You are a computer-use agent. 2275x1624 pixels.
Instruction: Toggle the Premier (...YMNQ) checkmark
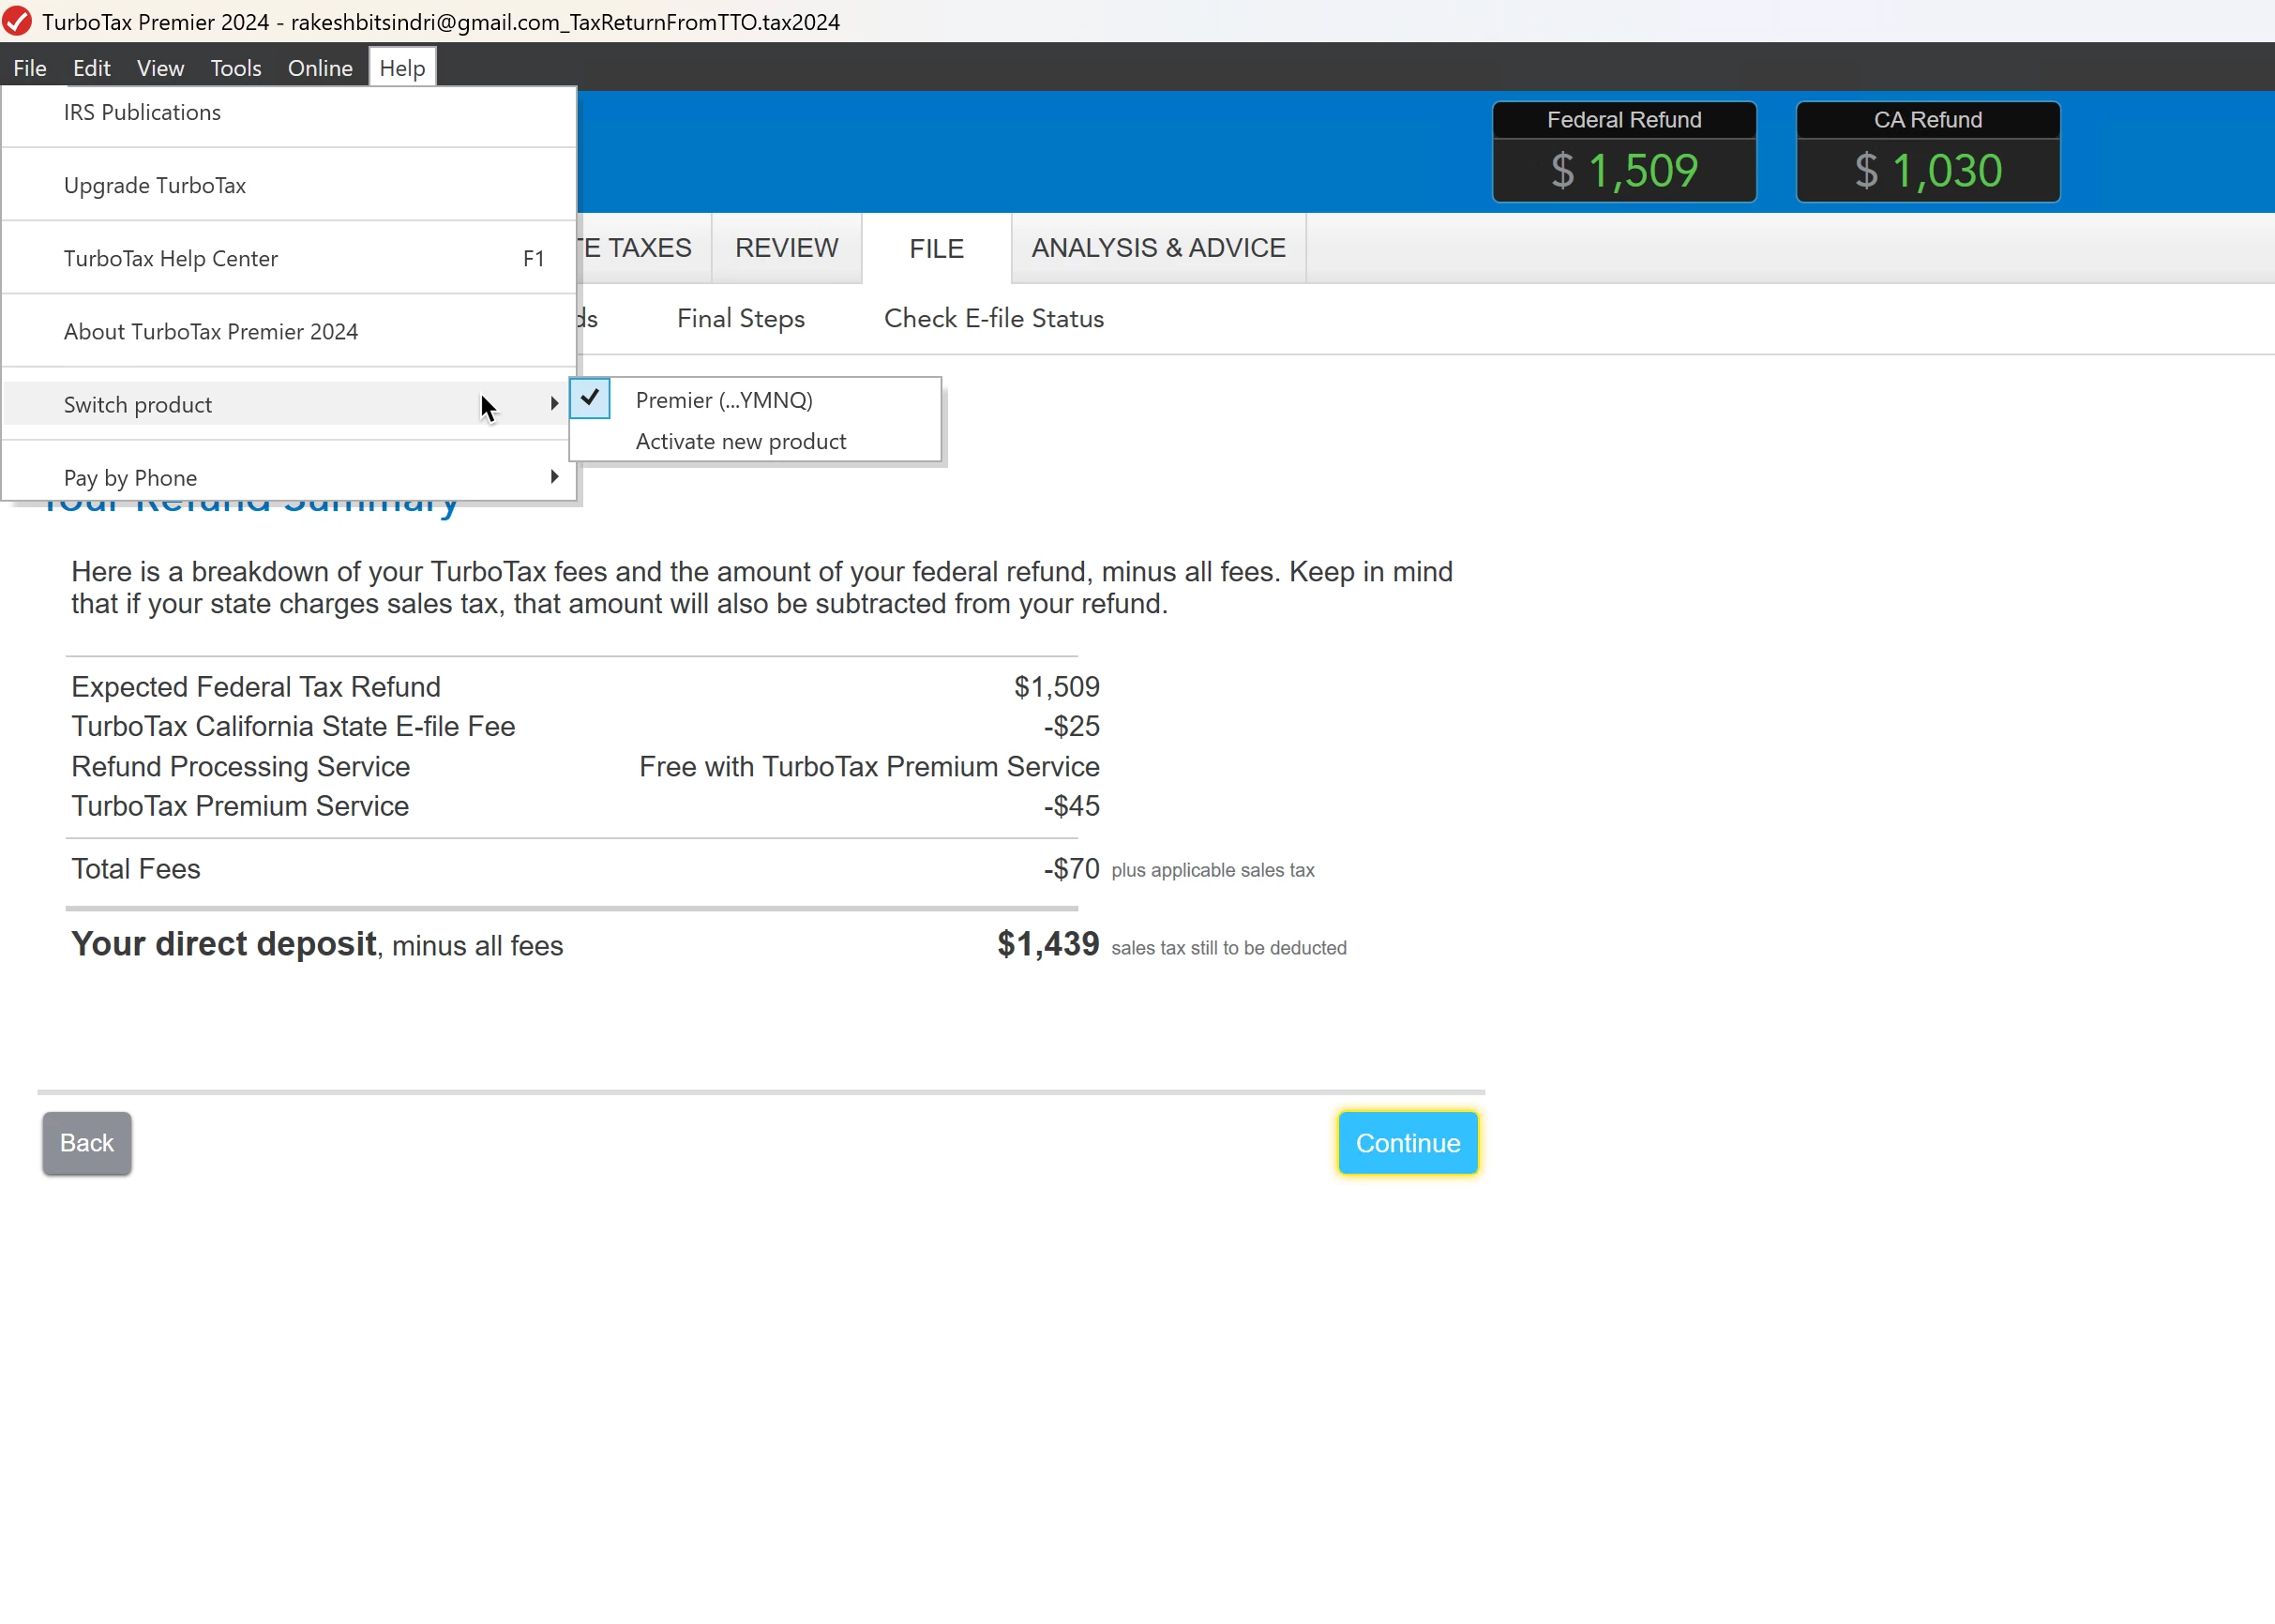[590, 399]
